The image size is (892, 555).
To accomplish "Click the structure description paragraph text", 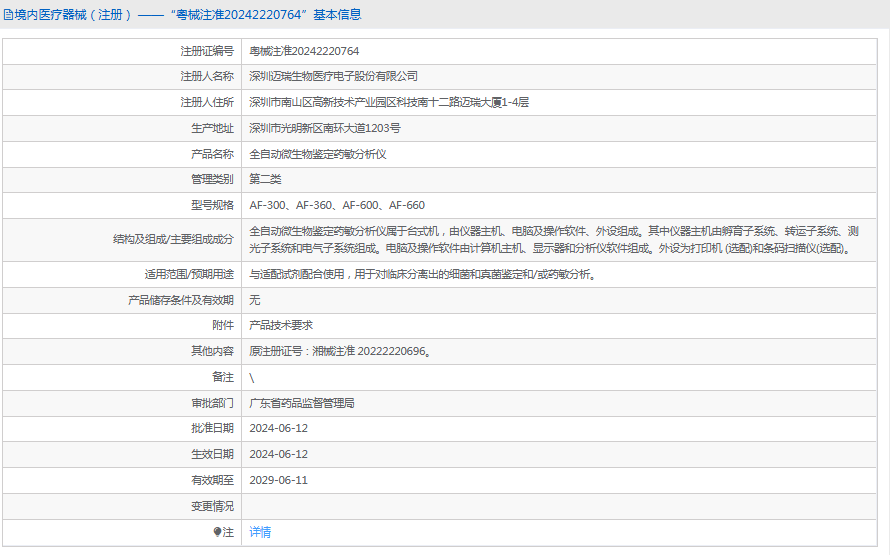I will [x=554, y=239].
